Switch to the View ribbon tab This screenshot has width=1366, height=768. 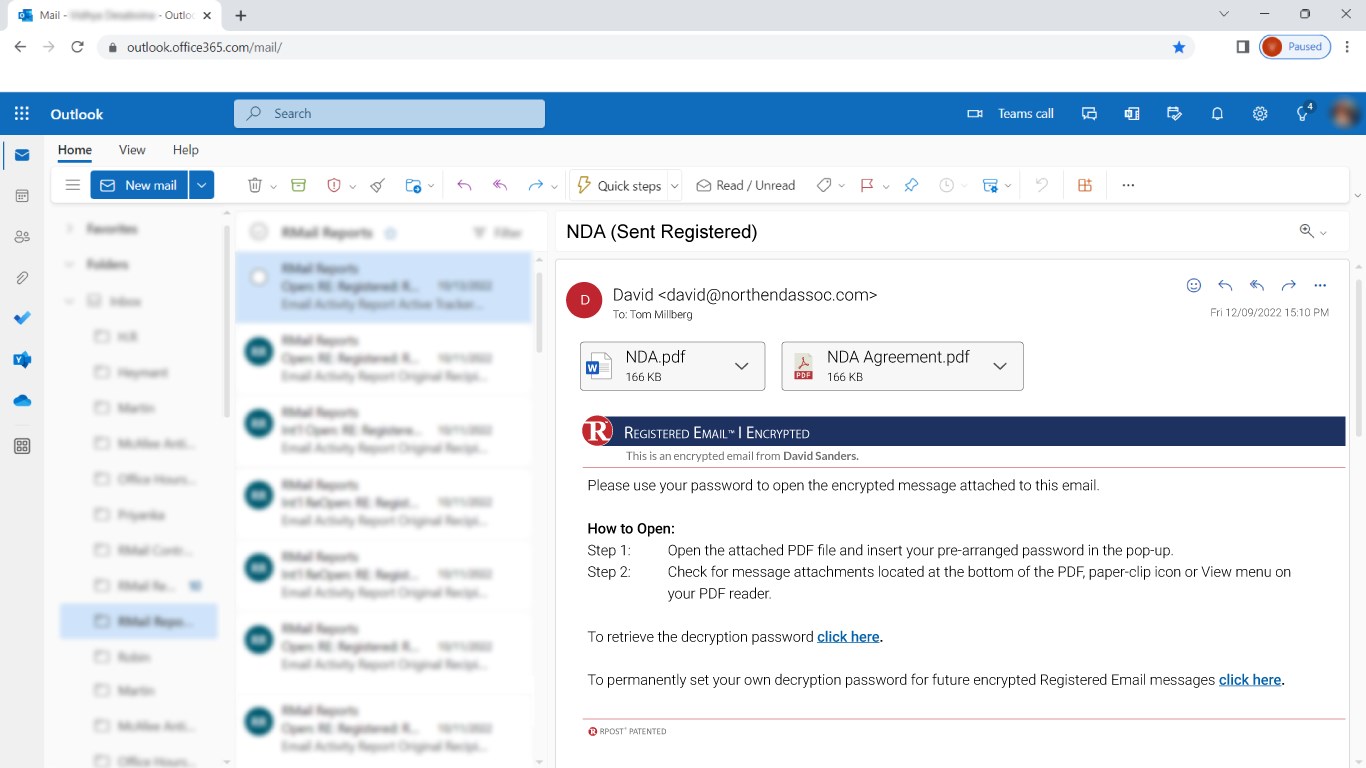pyautogui.click(x=132, y=150)
